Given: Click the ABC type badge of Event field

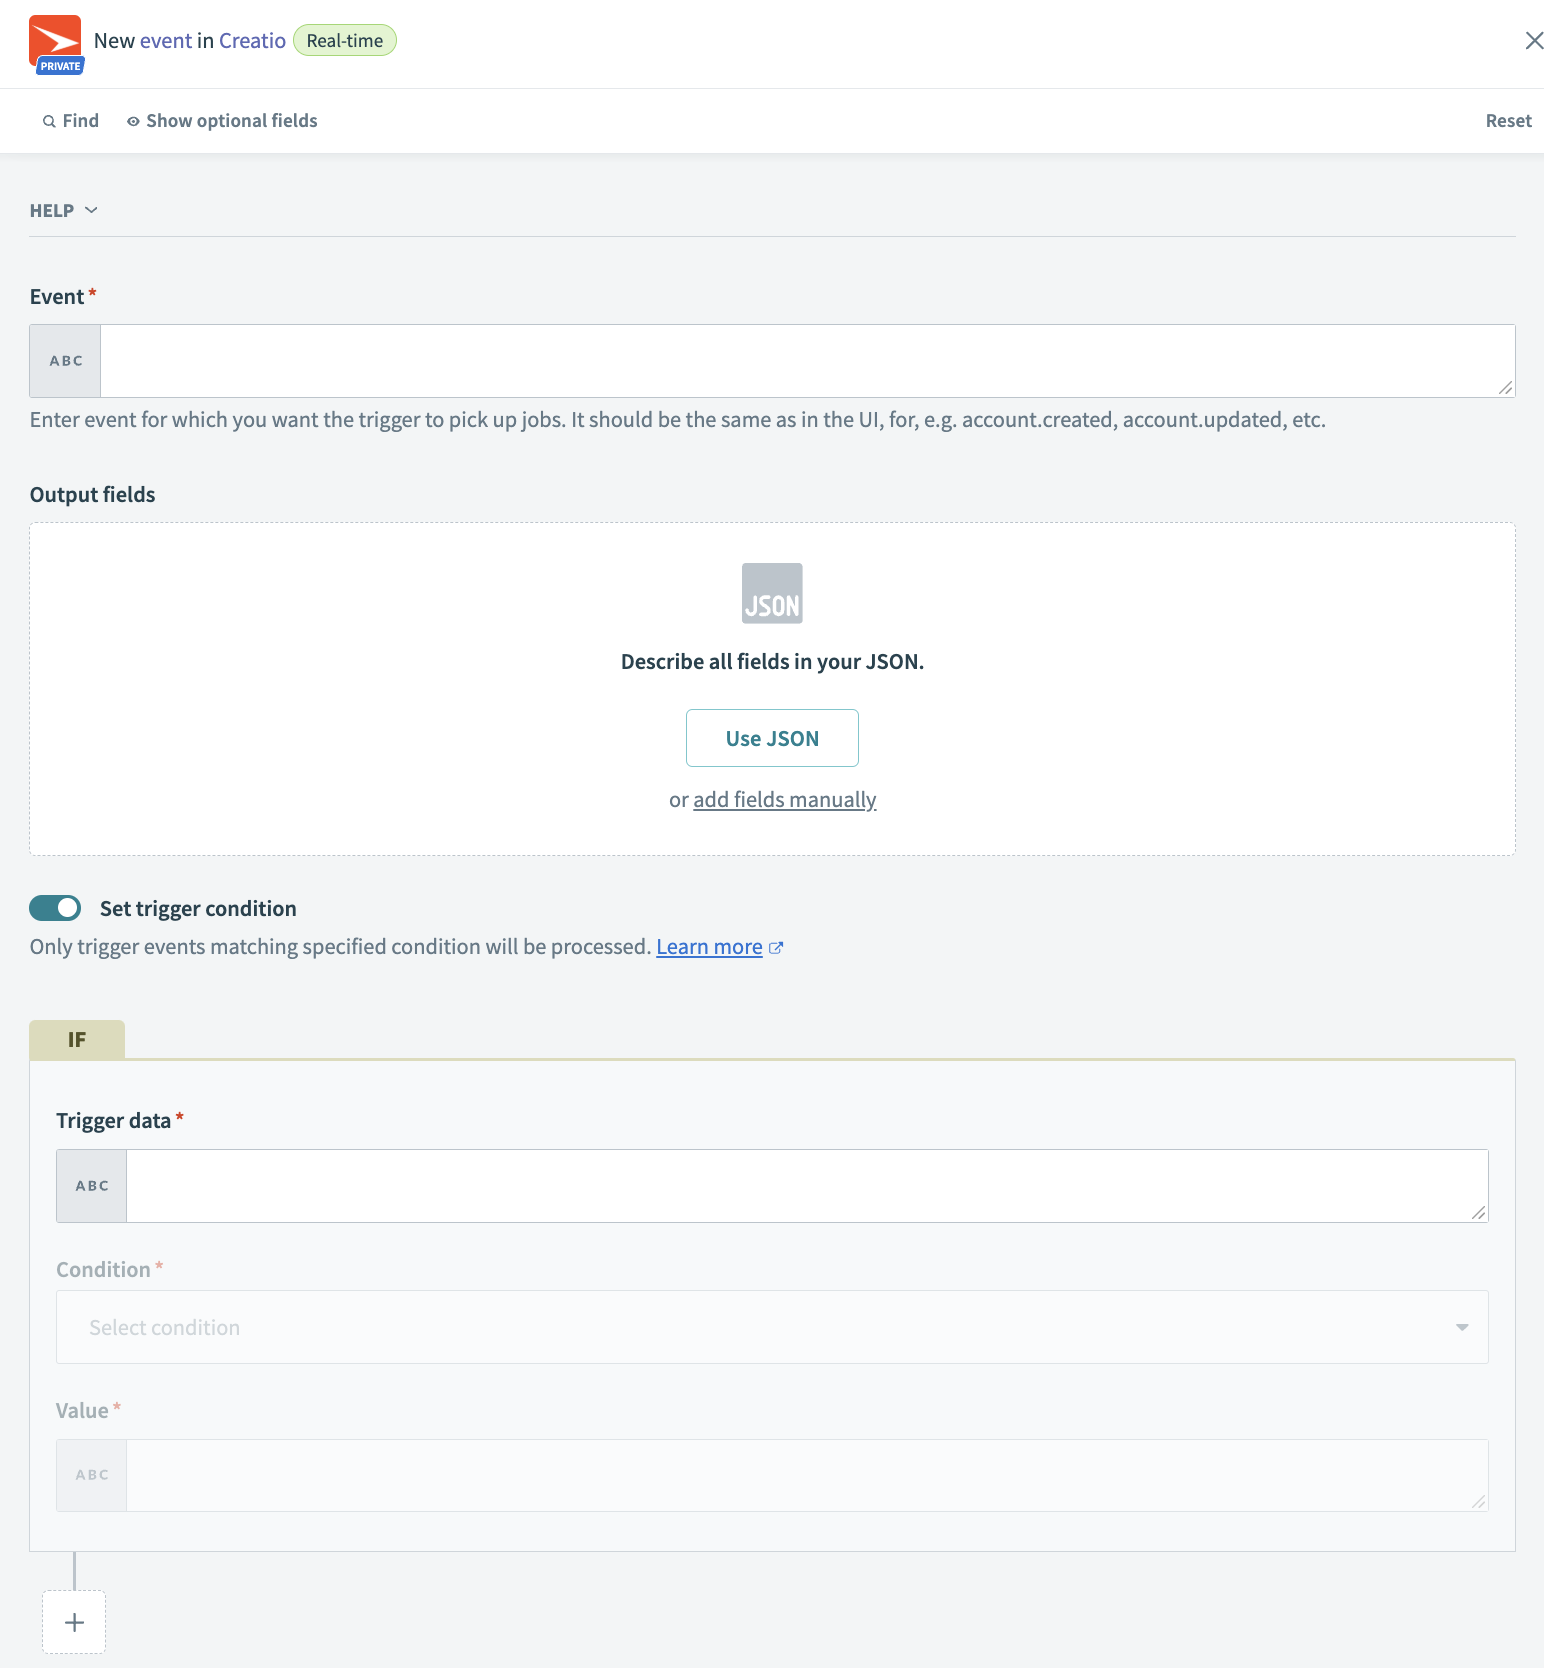Looking at the screenshot, I should [x=66, y=361].
